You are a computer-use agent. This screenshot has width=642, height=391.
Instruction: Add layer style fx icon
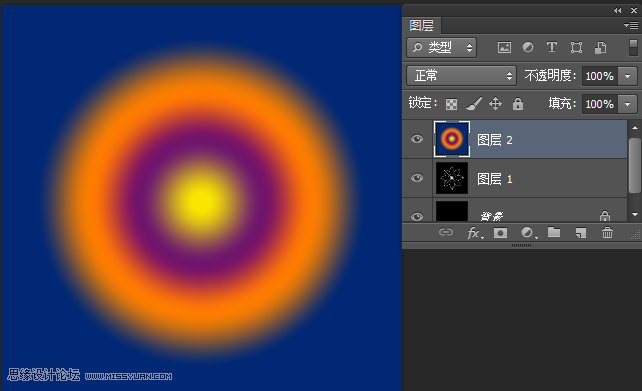tap(475, 233)
